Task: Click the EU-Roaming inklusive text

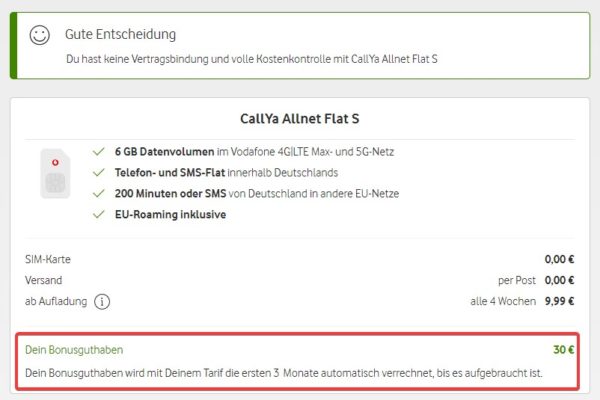Action: 170,214
